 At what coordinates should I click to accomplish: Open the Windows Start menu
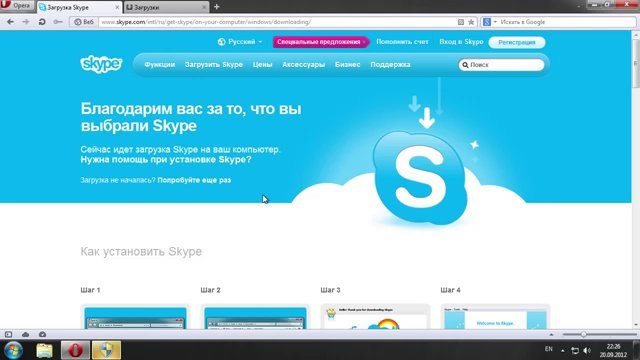[13, 350]
